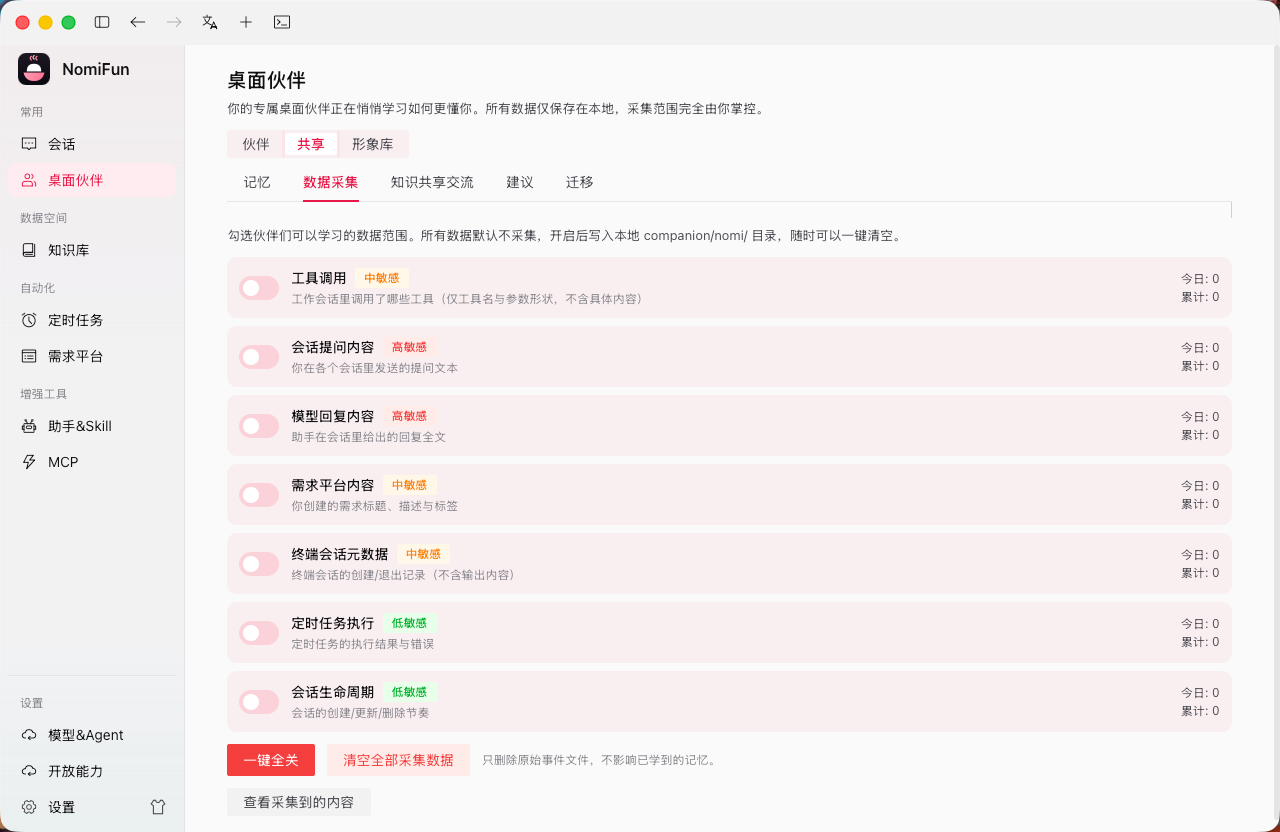The width and height of the screenshot is (1280, 832).
Task: Click the 一键全关 button
Action: pos(271,760)
